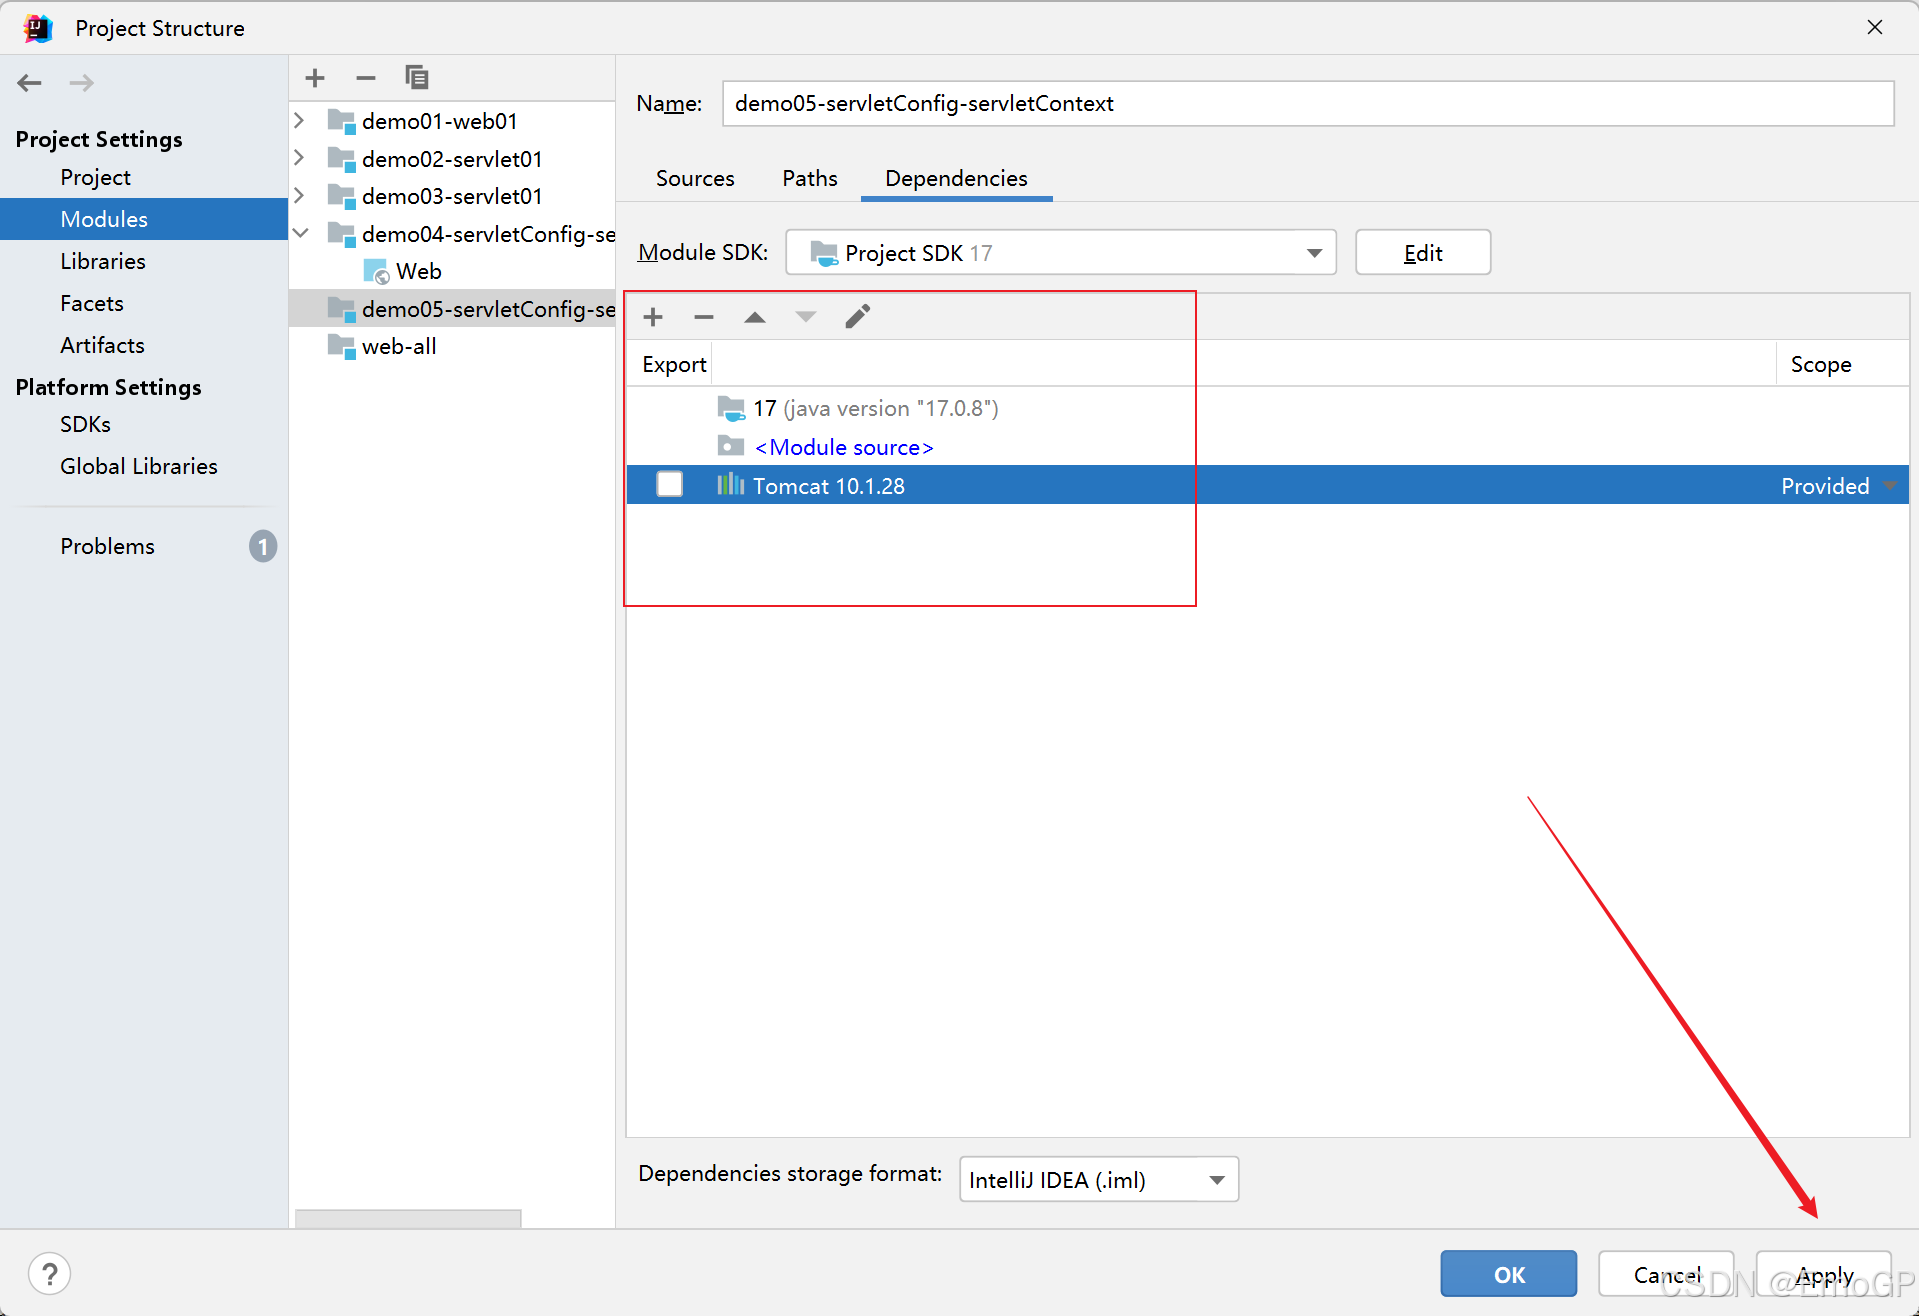Expand the demo01-web01 module

(299, 121)
